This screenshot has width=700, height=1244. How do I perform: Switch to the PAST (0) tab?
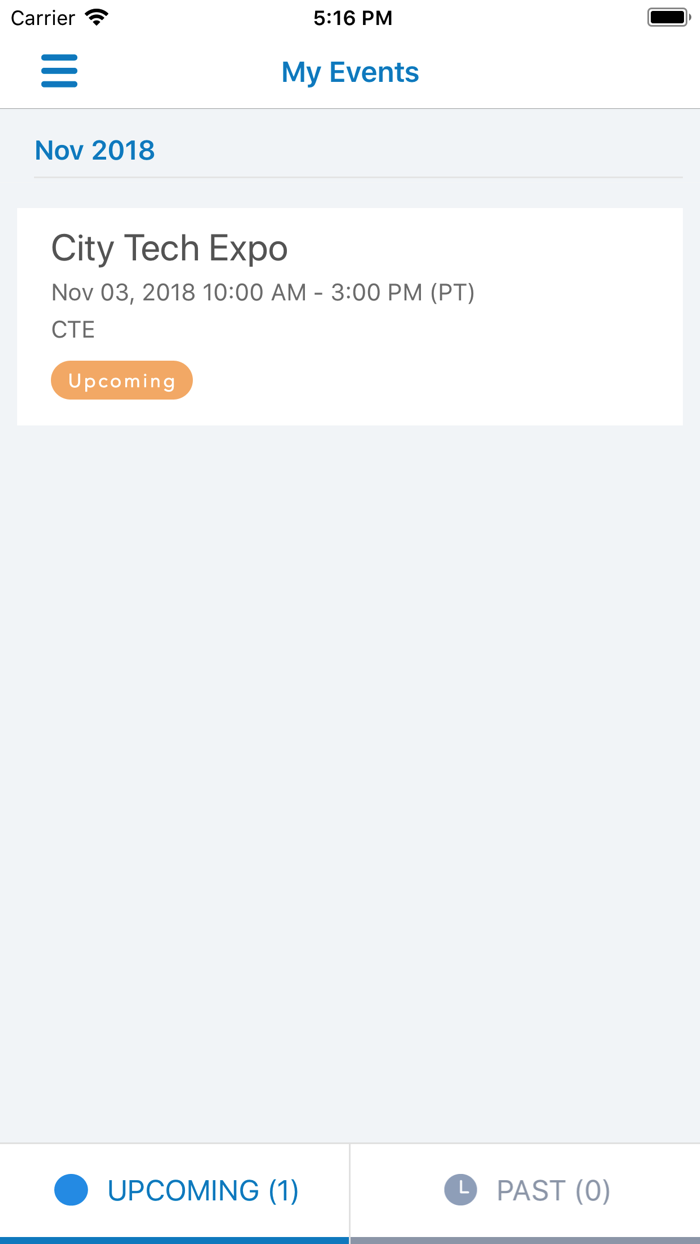525,1190
